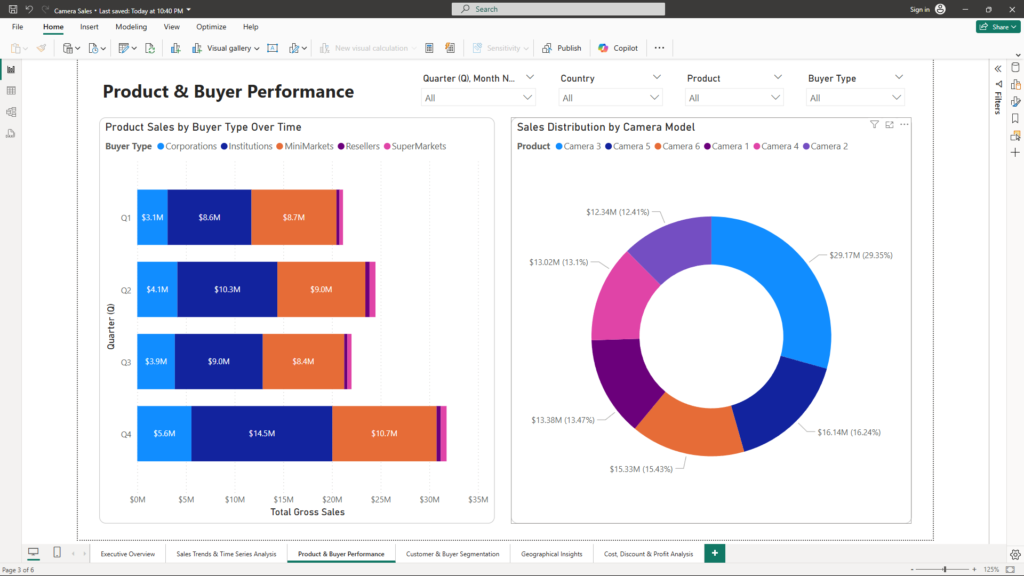Adjust the zoom slider in status bar

click(x=945, y=569)
